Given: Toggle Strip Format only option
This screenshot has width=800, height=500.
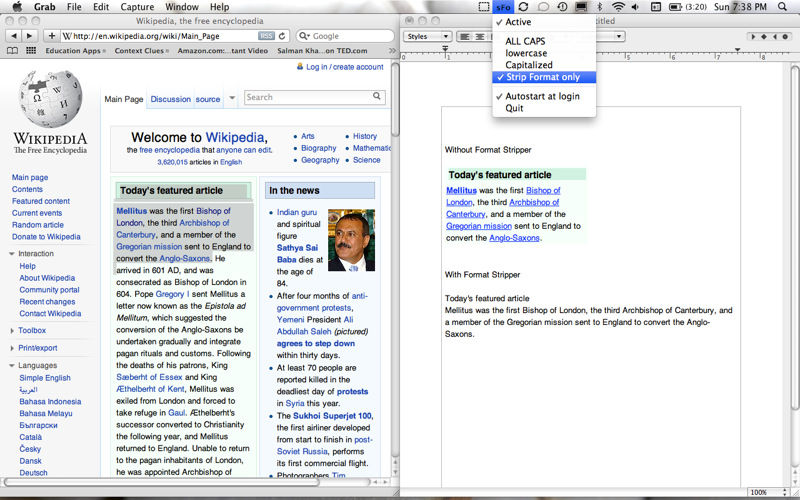Looking at the screenshot, I should coord(544,77).
